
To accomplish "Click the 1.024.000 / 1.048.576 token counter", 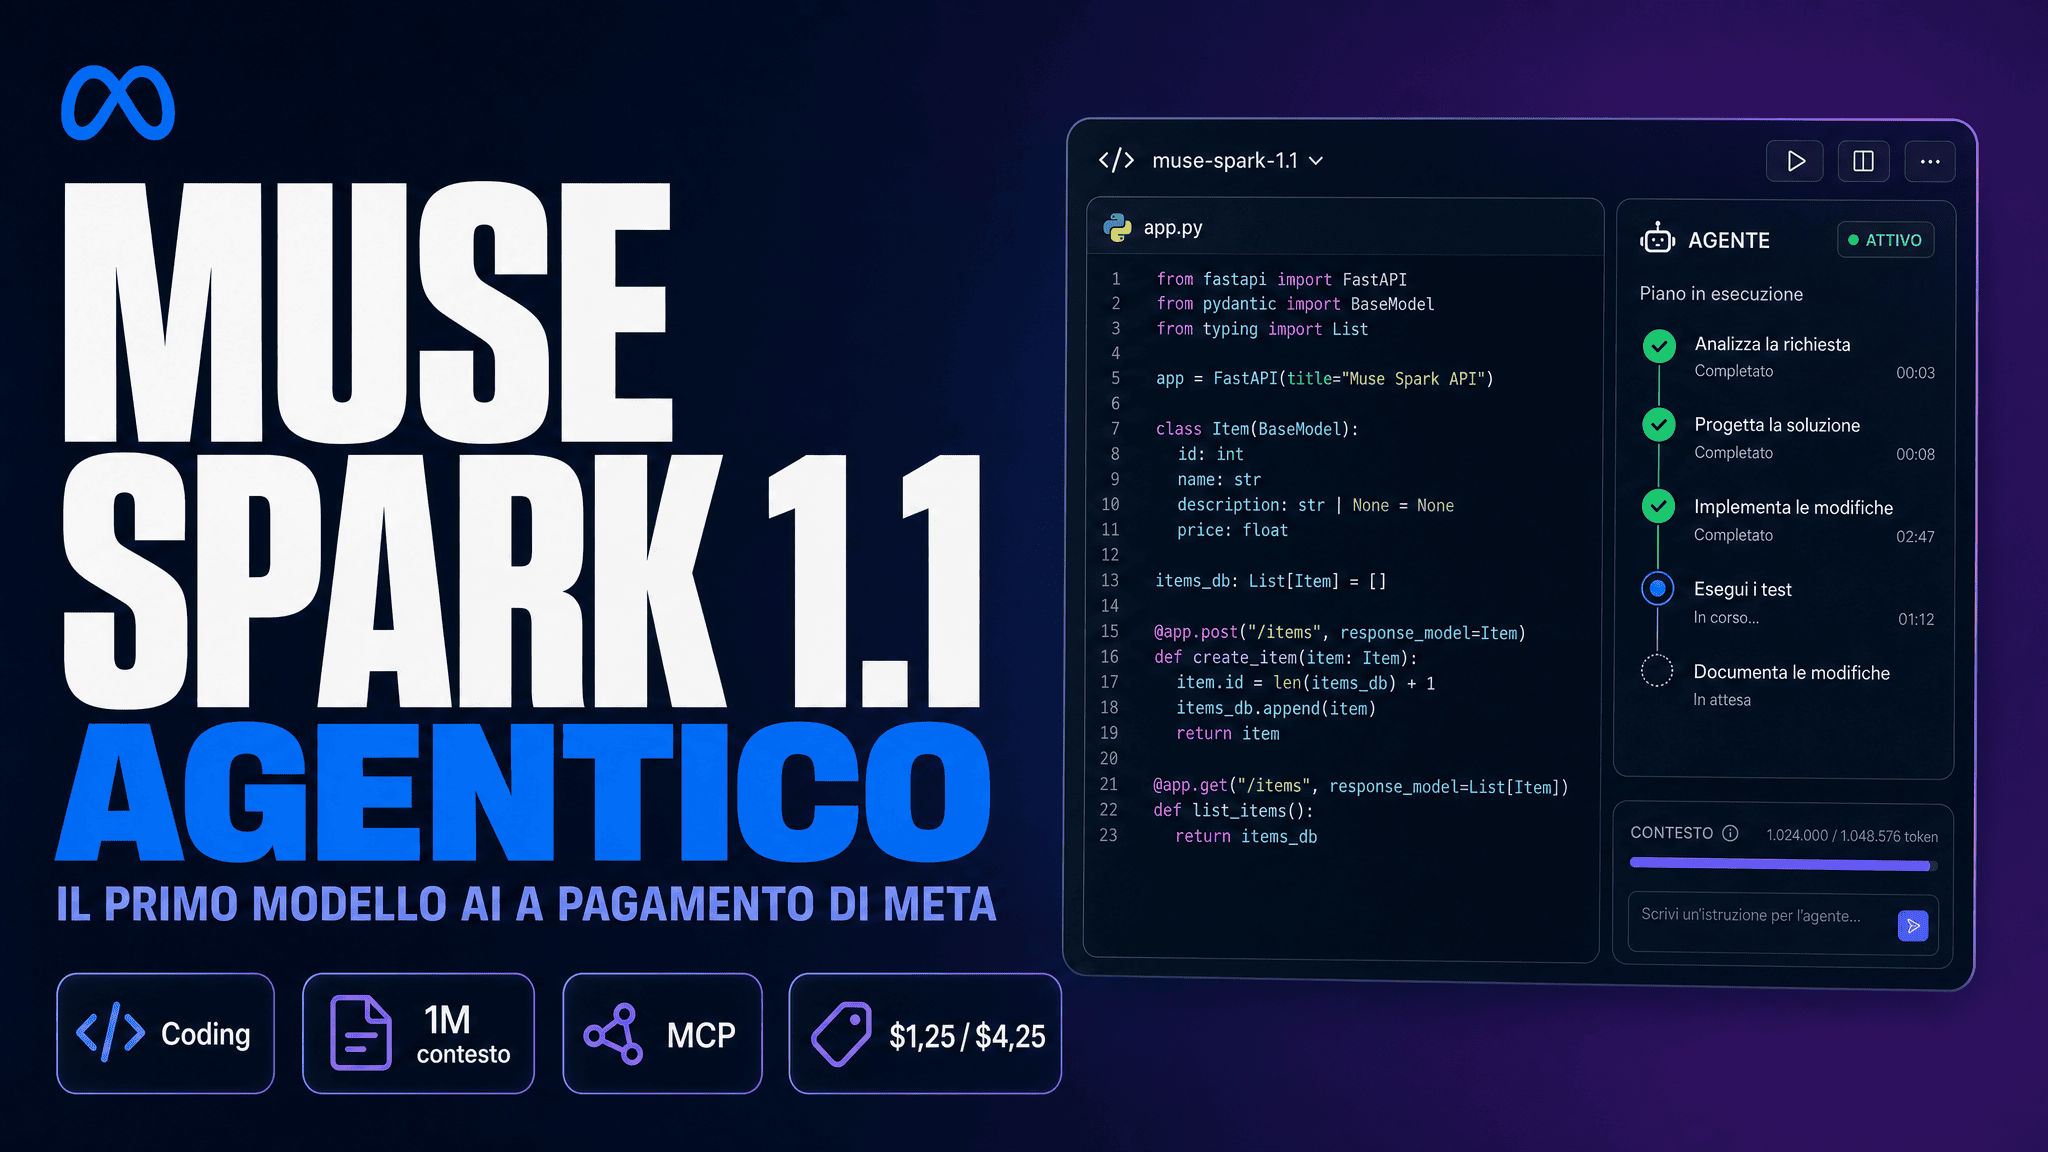I will [x=1852, y=836].
